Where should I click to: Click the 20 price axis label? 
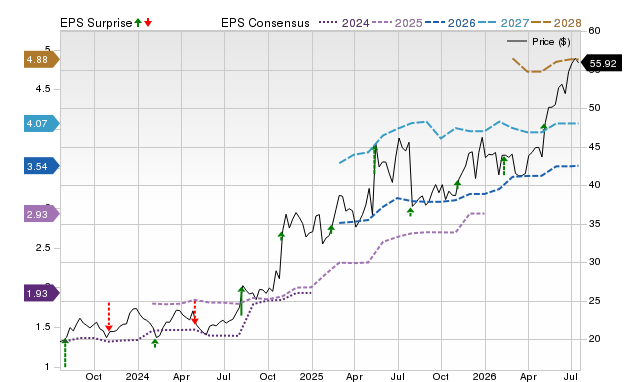[595, 339]
